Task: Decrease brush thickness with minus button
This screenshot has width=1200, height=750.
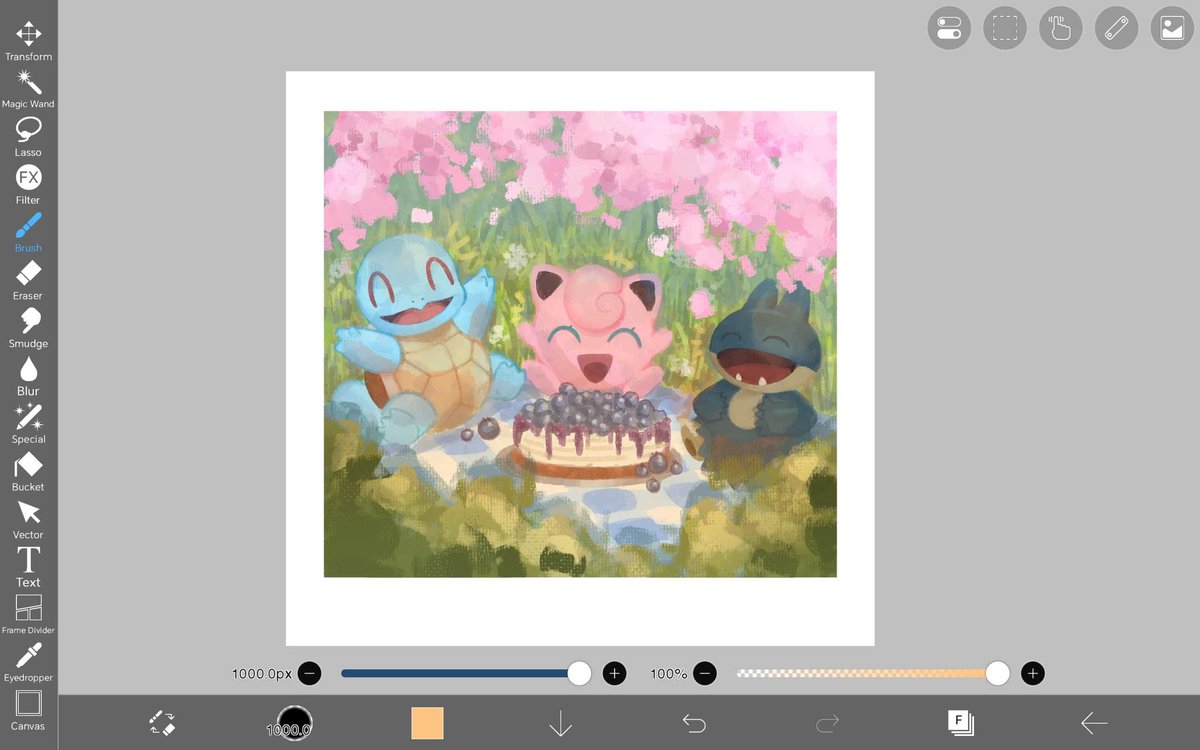Action: tap(310, 674)
